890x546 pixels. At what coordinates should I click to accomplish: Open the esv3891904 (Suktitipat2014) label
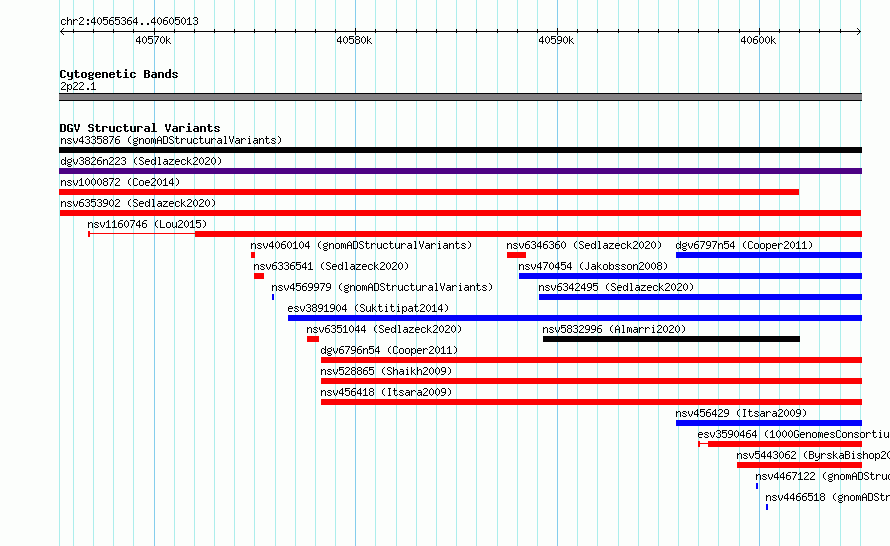[368, 308]
